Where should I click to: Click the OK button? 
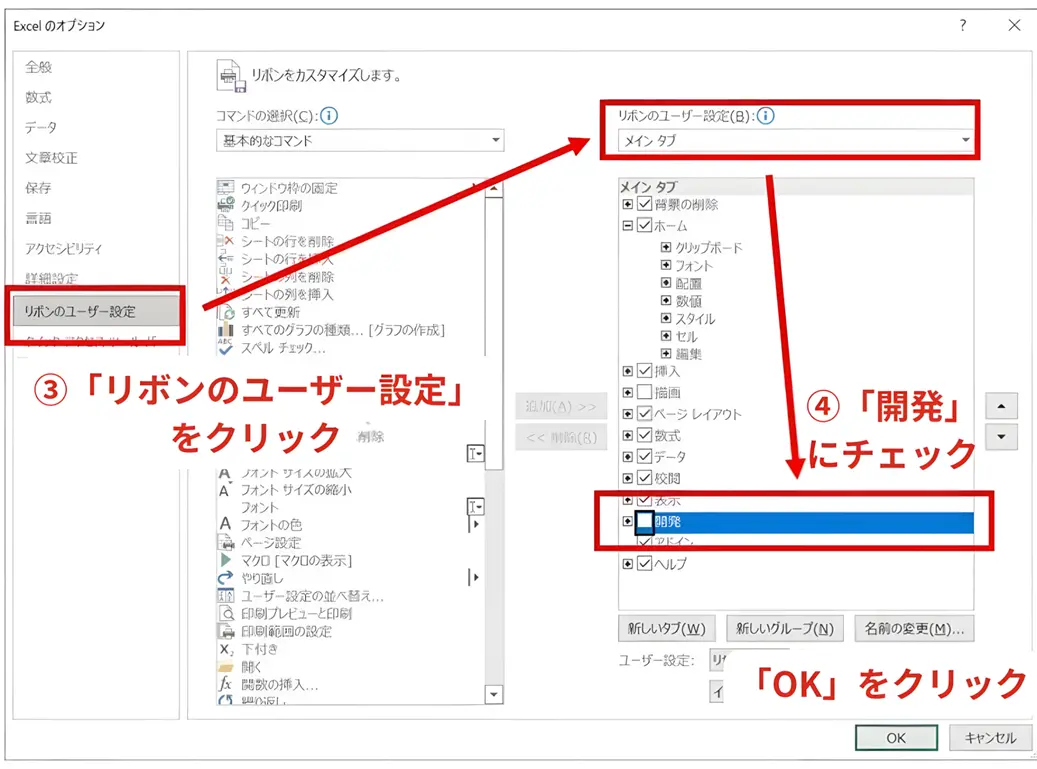click(896, 738)
